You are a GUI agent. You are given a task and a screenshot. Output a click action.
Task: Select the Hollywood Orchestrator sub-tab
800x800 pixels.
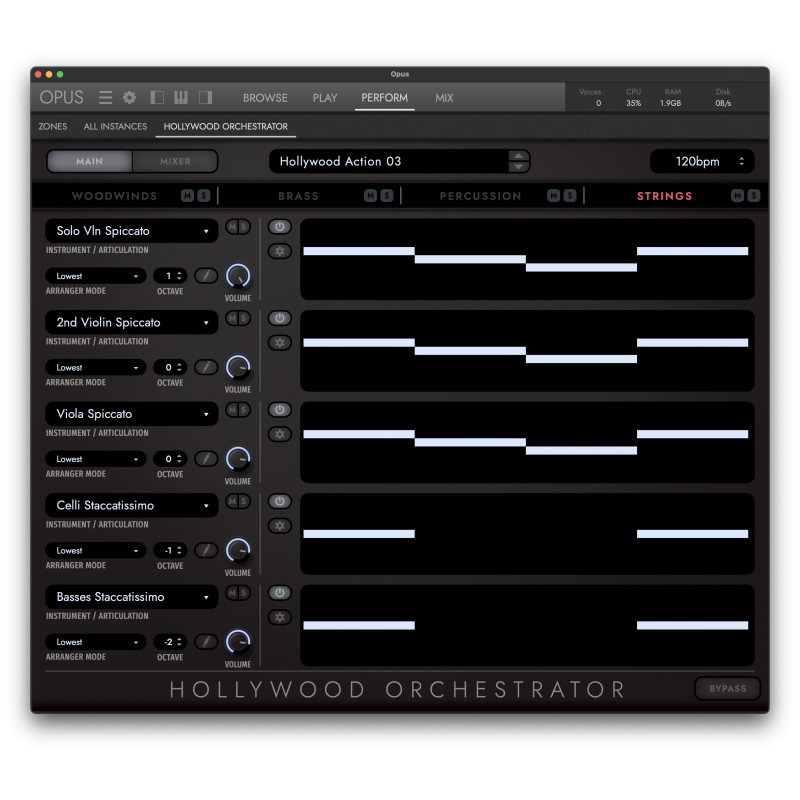226,127
